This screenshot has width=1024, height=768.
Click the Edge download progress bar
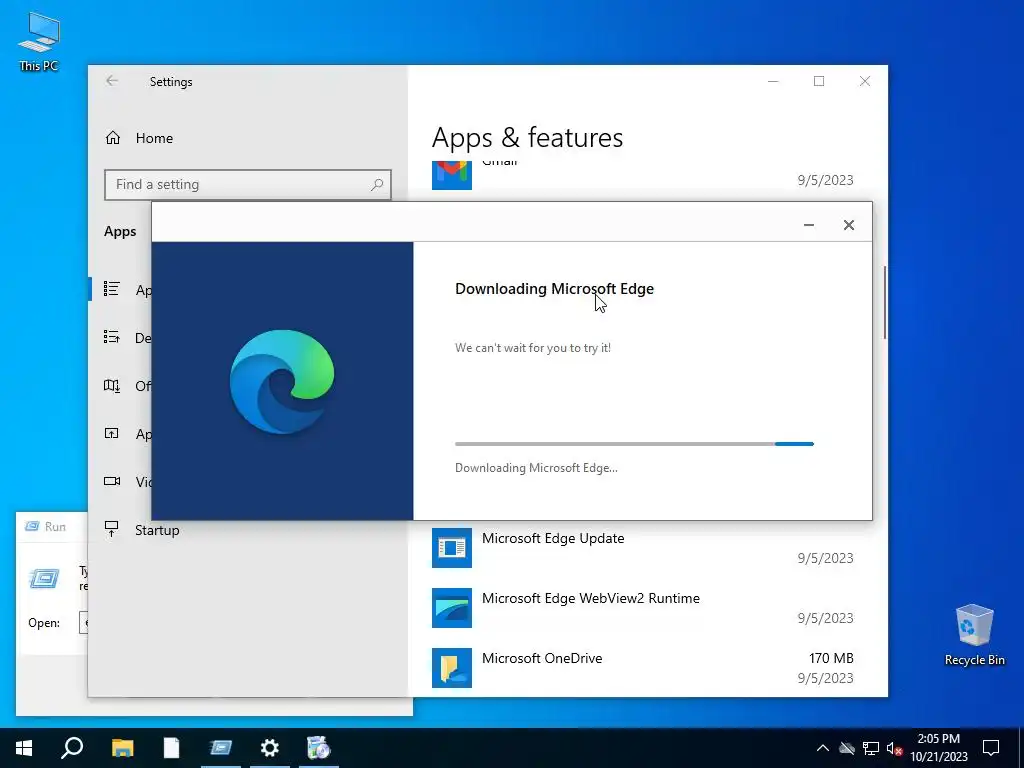click(634, 444)
